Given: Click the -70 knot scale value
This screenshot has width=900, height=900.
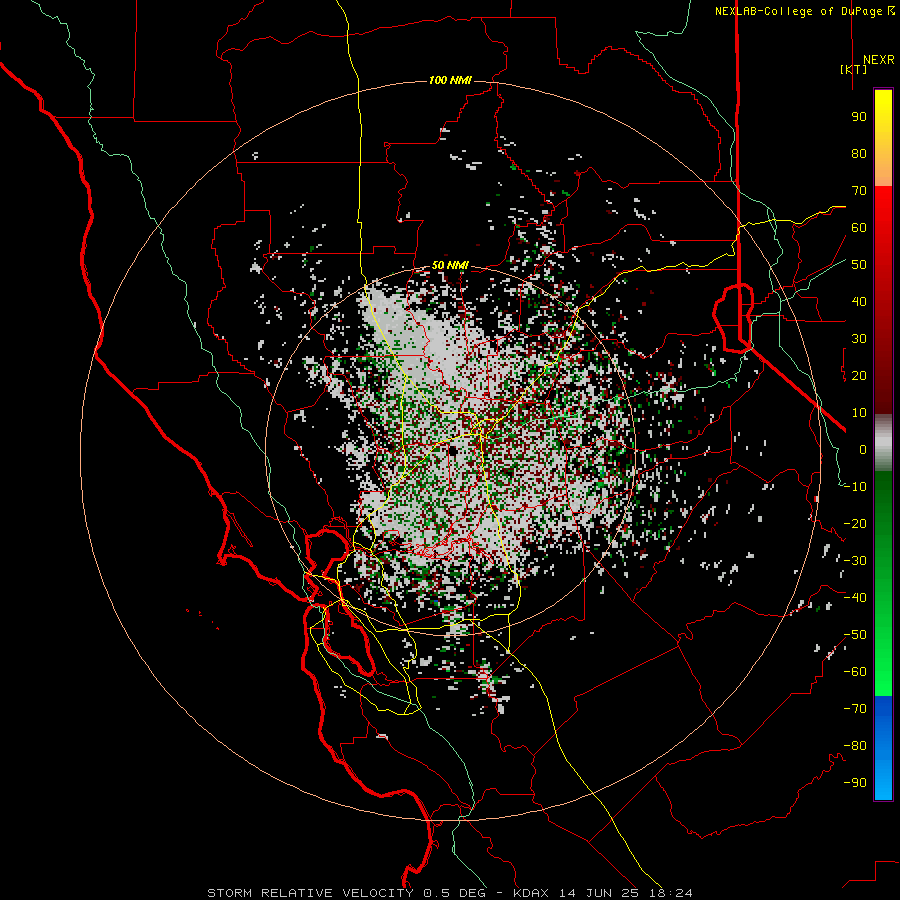Looking at the screenshot, I should click(x=855, y=709).
